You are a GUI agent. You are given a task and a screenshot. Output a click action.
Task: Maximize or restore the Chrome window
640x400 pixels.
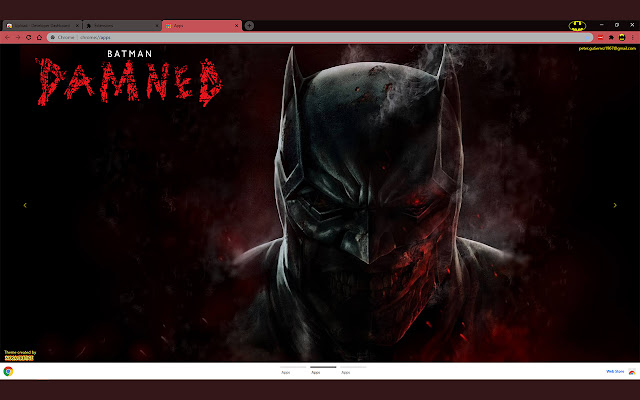point(617,25)
